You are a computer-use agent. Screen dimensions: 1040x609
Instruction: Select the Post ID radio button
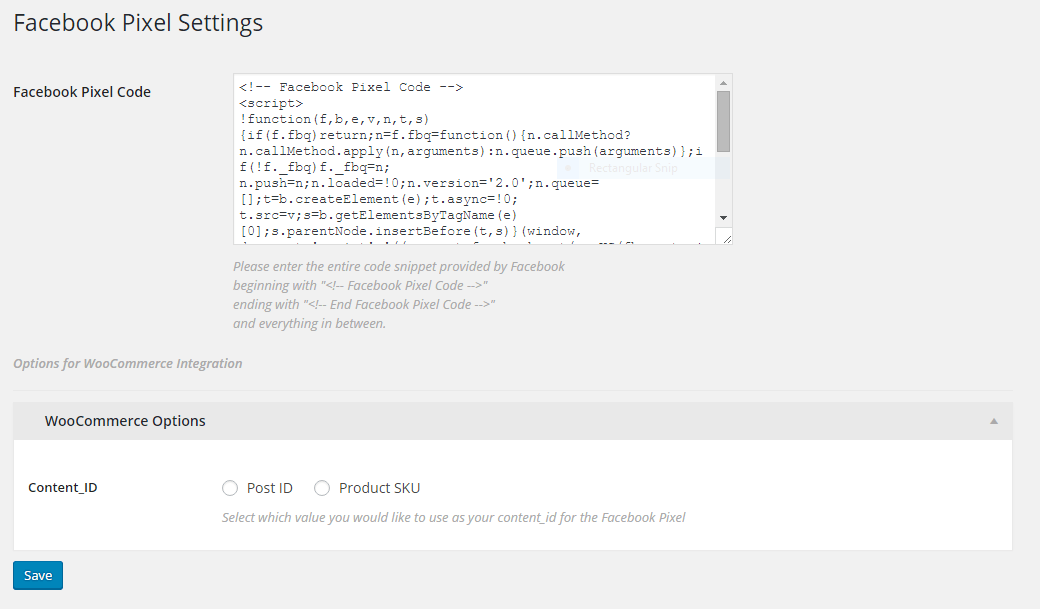[x=230, y=488]
